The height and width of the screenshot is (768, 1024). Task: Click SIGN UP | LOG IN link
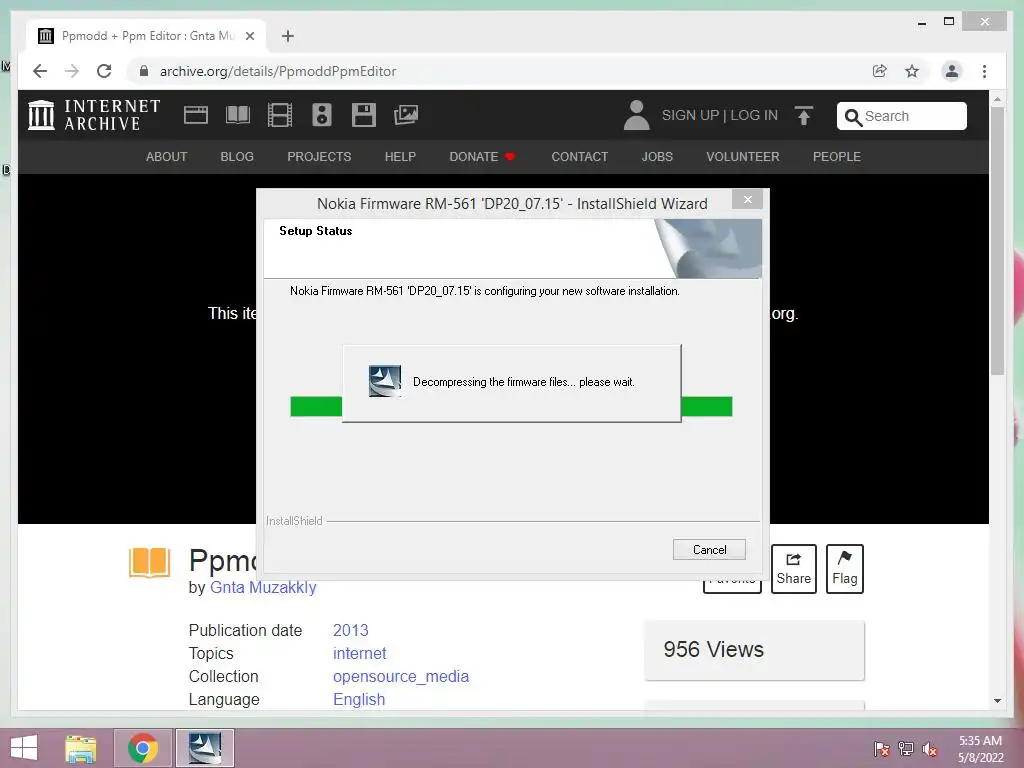[720, 115]
